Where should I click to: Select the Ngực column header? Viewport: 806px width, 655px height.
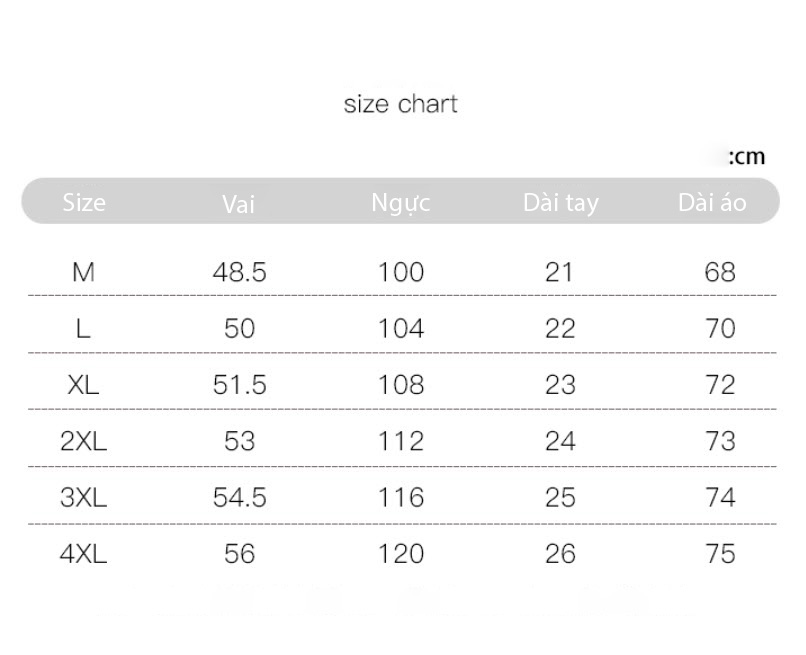coord(401,203)
